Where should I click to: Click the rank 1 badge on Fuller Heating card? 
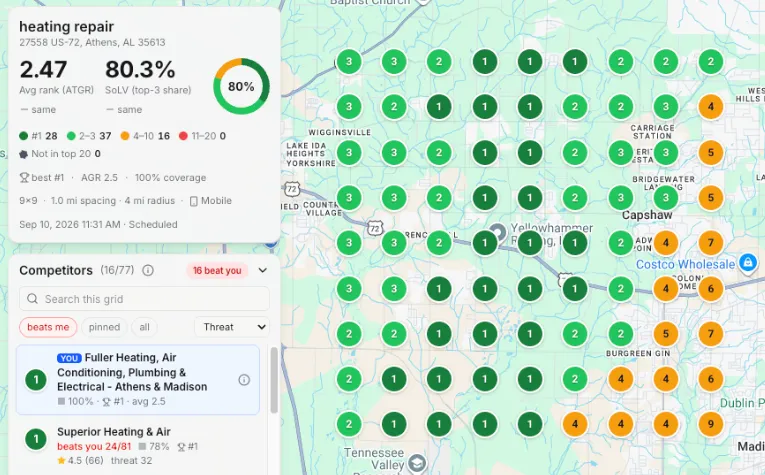[x=36, y=380]
